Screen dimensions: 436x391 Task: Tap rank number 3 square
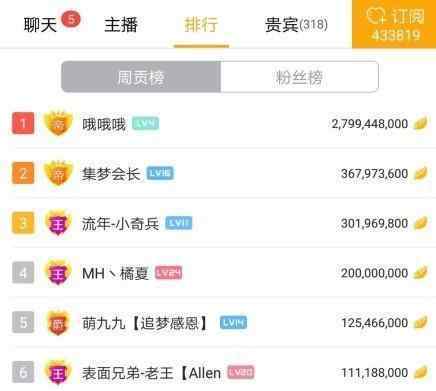coord(23,223)
